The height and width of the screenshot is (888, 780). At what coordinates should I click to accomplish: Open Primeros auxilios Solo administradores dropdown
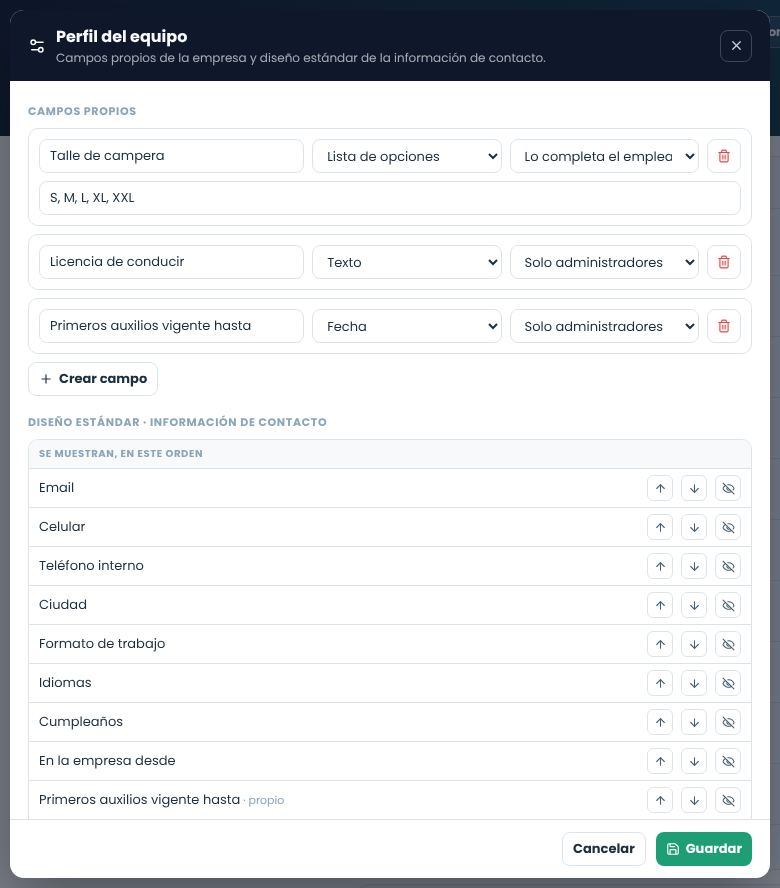coord(604,326)
